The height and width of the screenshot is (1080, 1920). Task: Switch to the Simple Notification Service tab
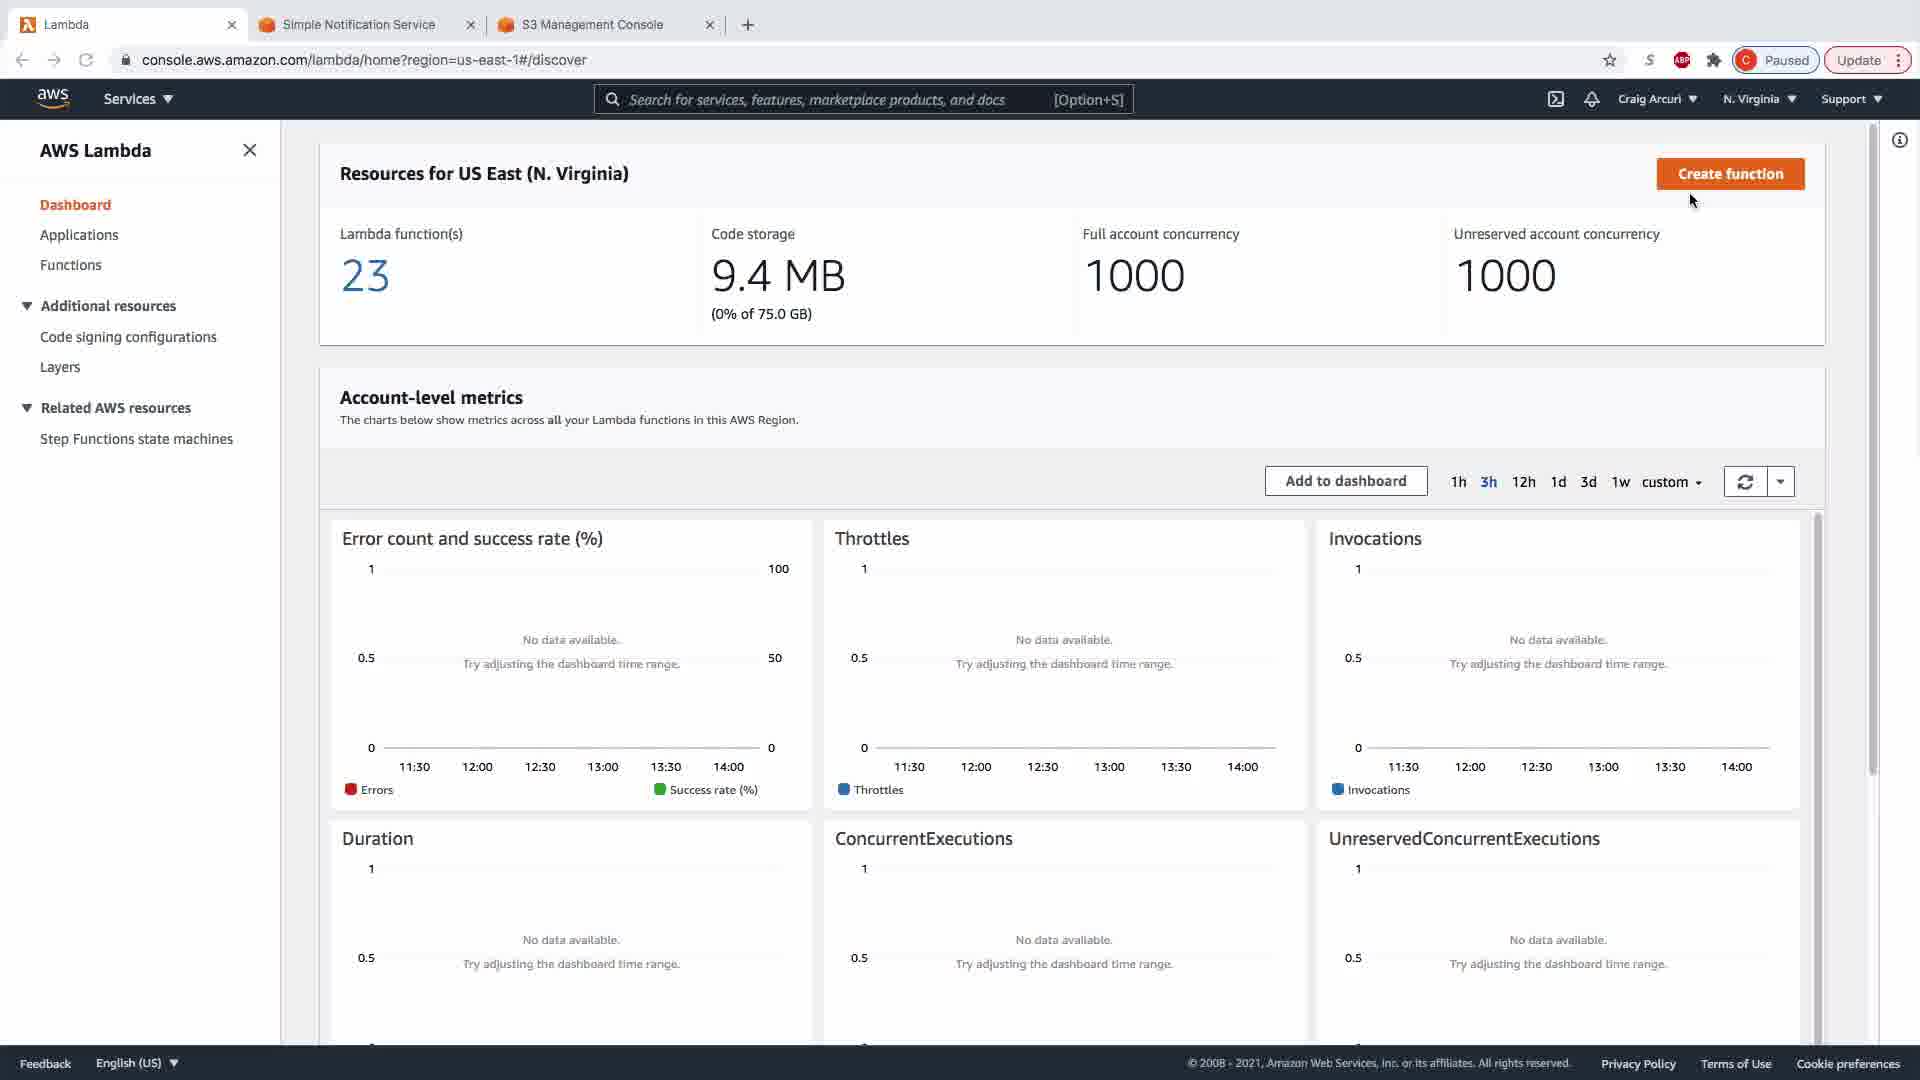click(x=358, y=24)
